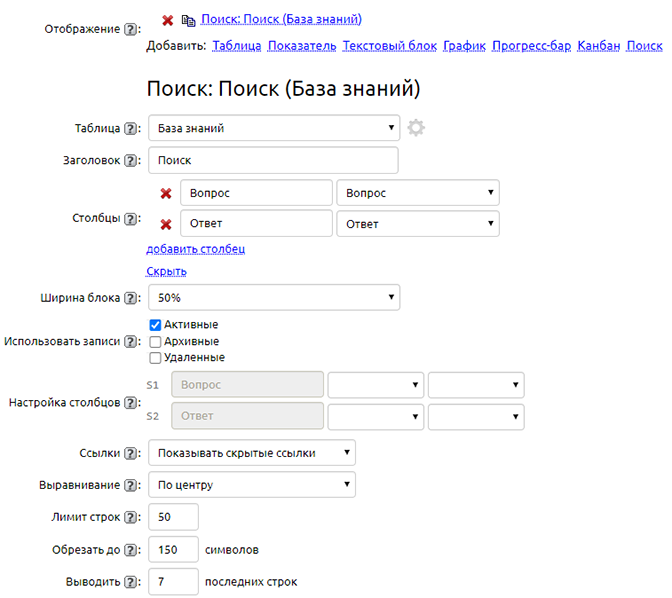Add a Канбан display block
The height and width of the screenshot is (598, 672).
point(599,46)
